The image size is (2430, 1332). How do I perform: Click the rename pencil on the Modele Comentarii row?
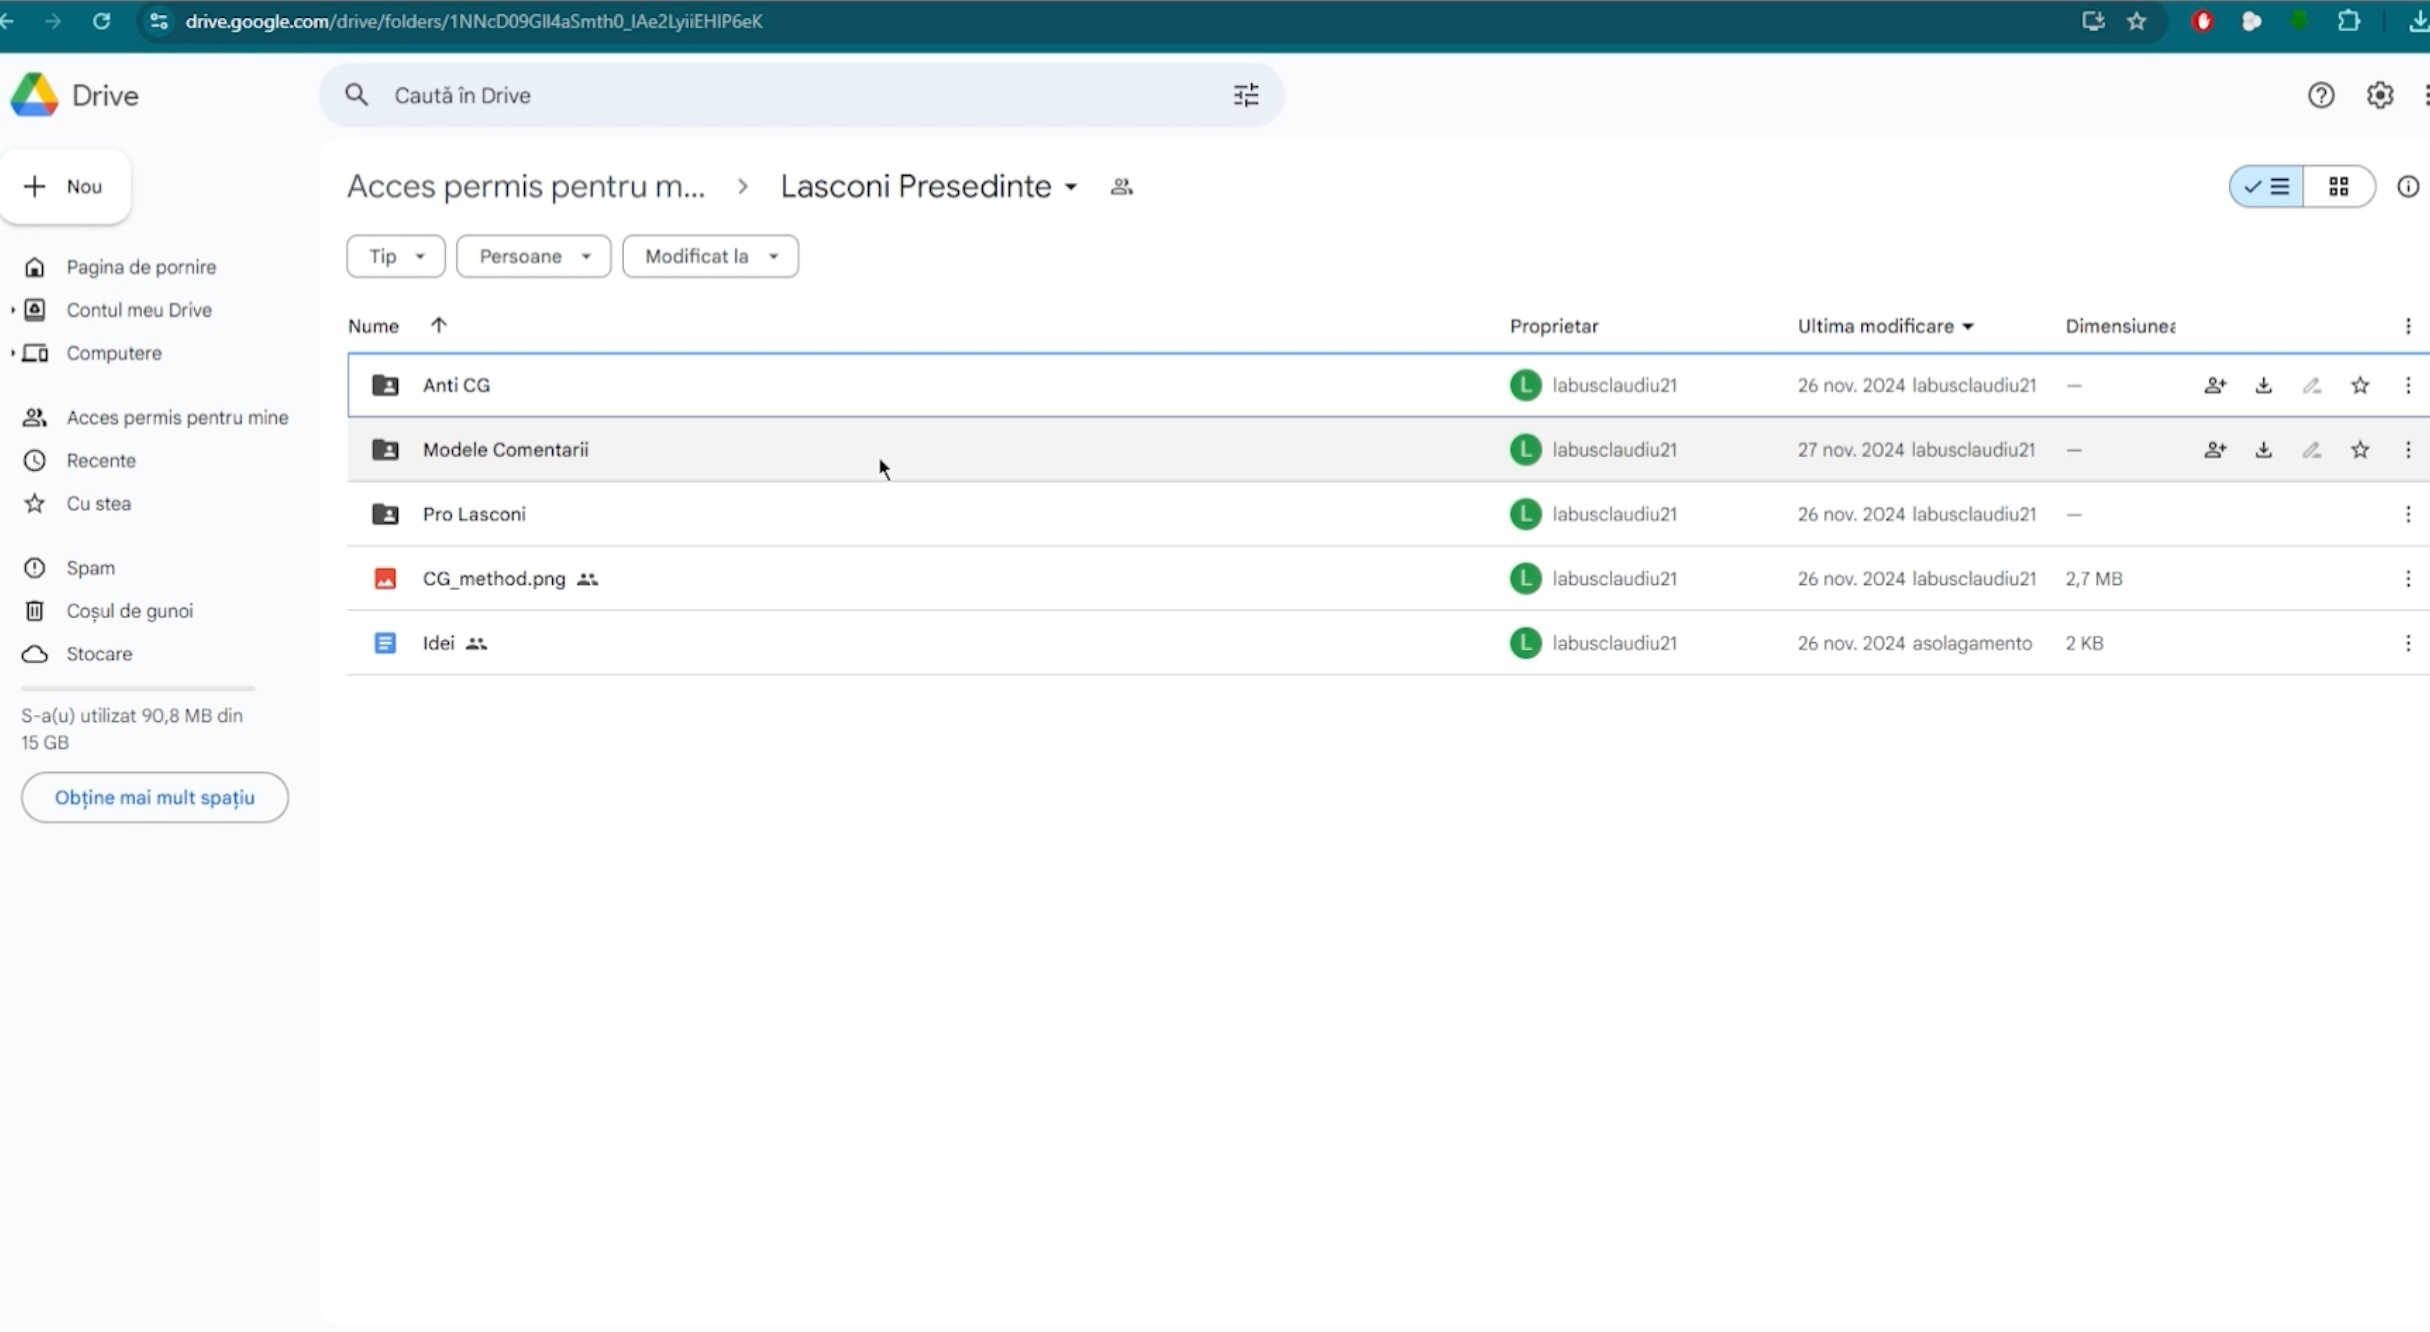pyautogui.click(x=2311, y=450)
